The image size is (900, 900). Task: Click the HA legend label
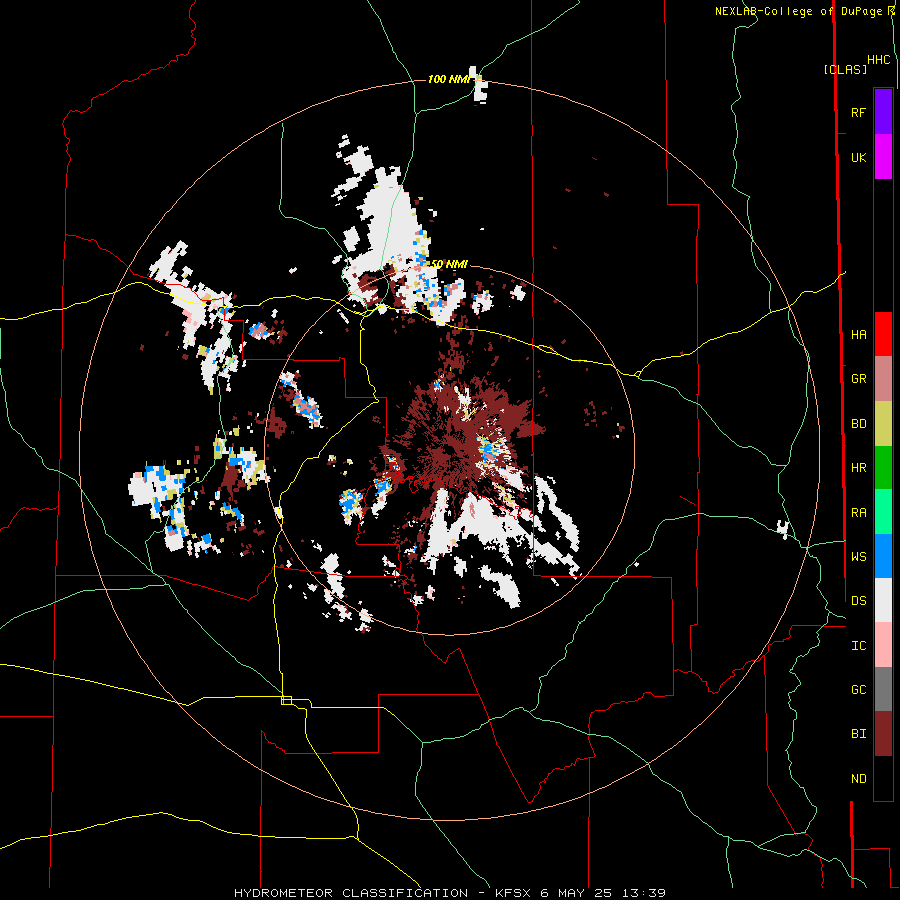click(858, 334)
